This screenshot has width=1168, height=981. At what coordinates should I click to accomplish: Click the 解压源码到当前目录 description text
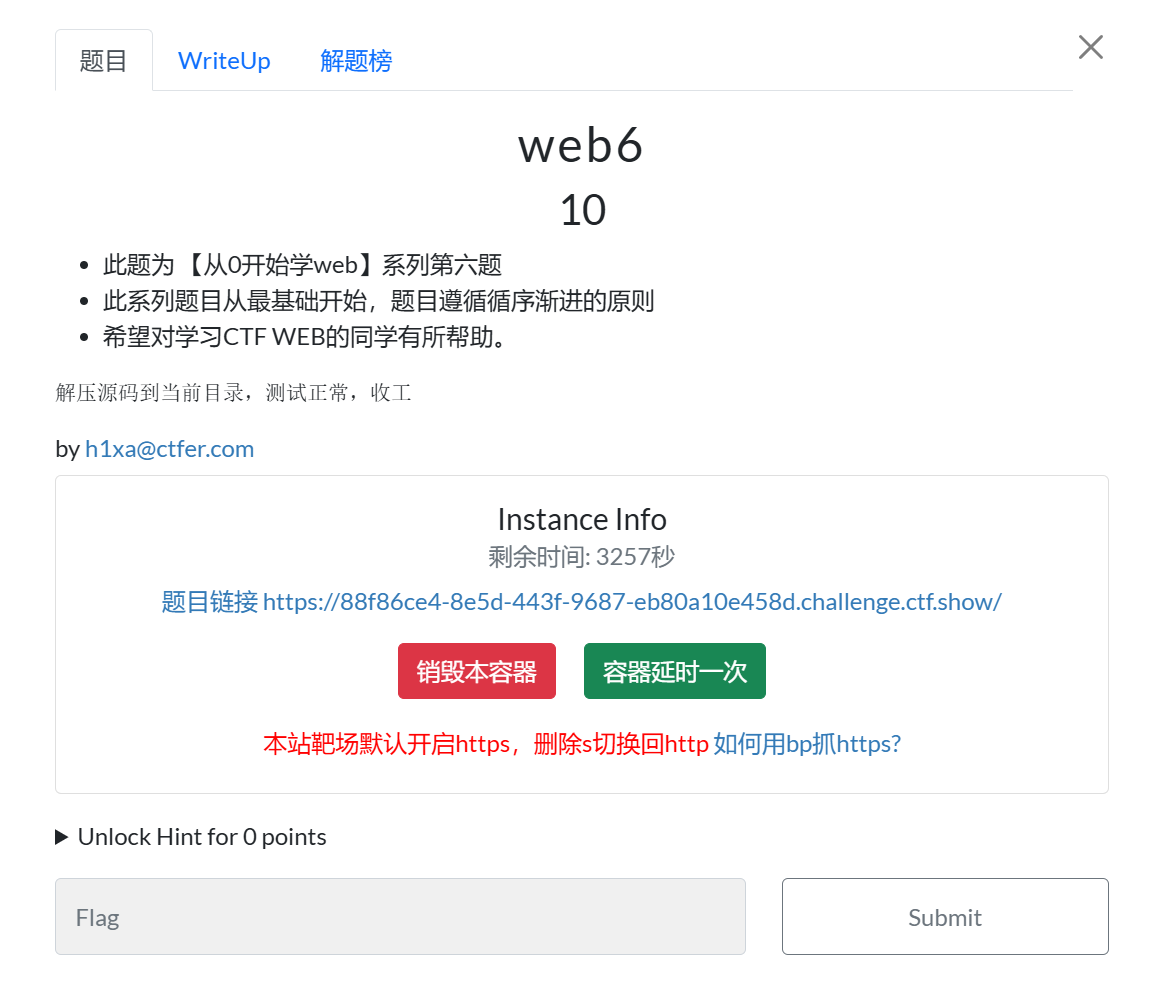pos(233,393)
